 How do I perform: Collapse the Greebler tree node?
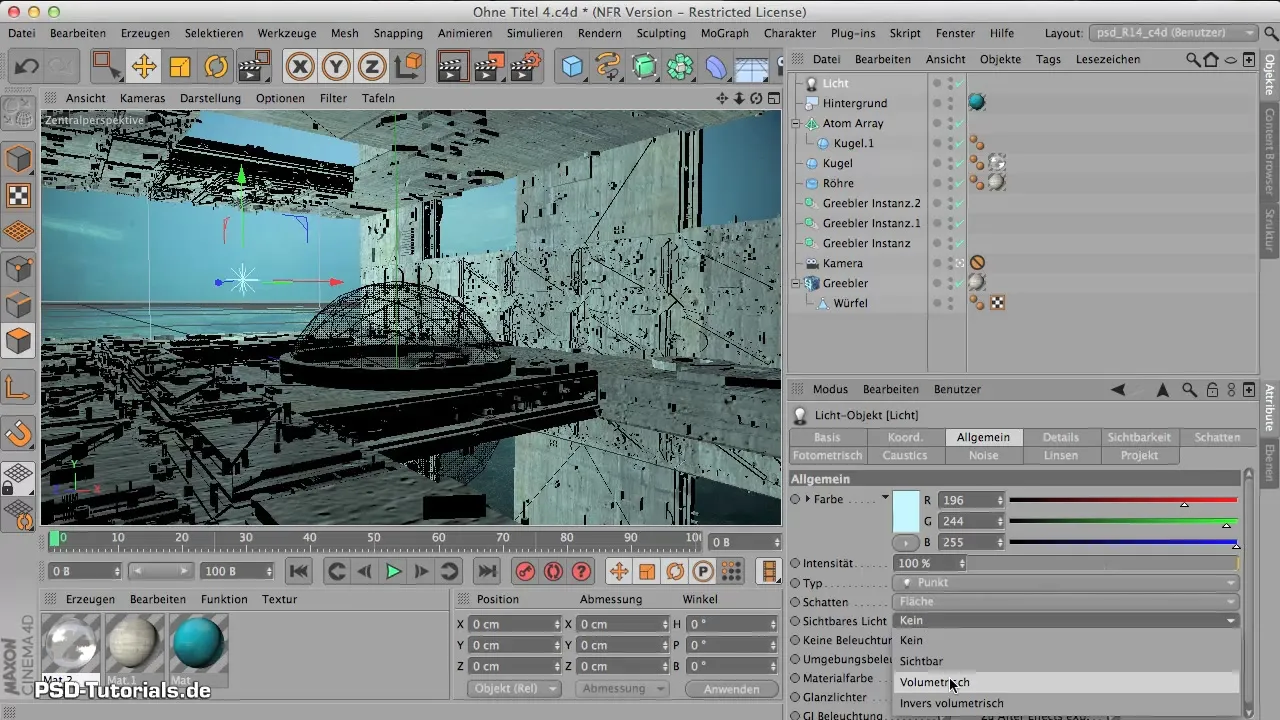click(796, 283)
